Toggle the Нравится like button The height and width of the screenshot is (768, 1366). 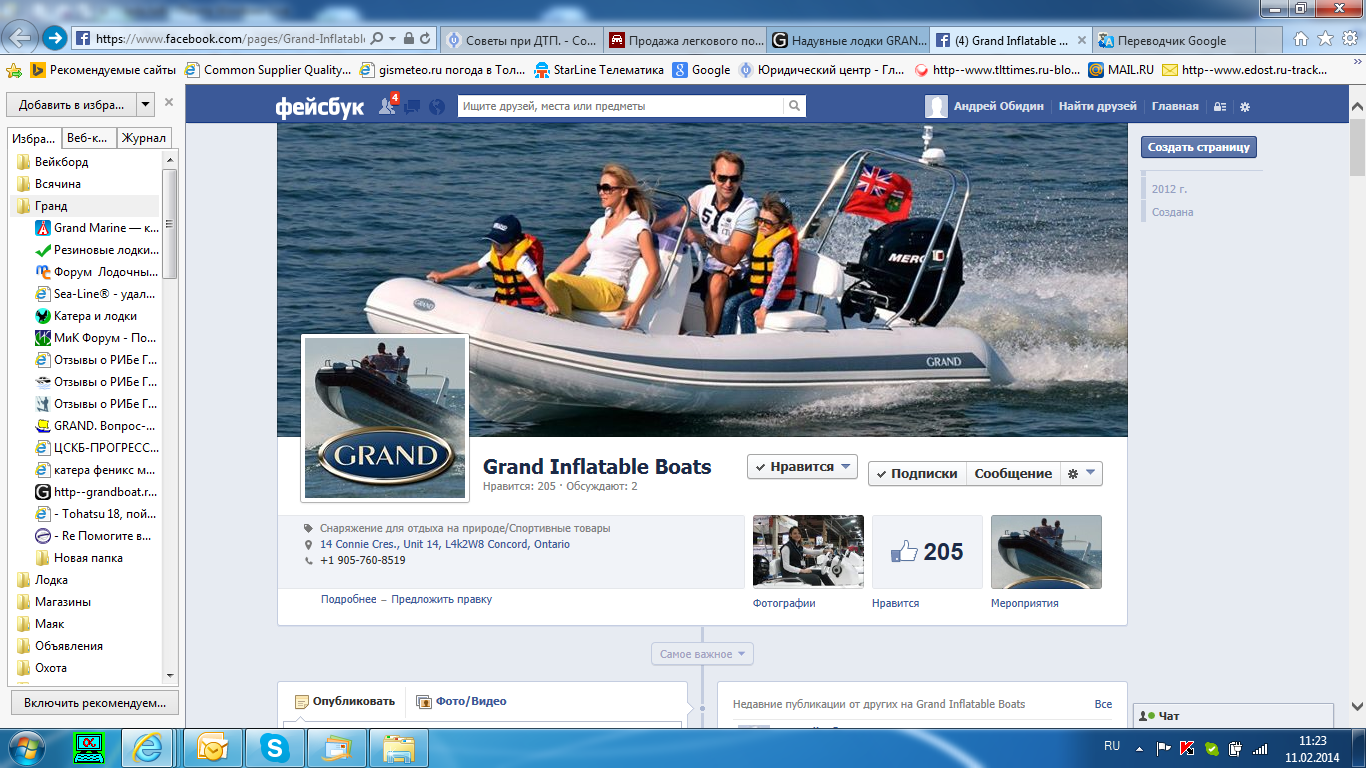802,467
